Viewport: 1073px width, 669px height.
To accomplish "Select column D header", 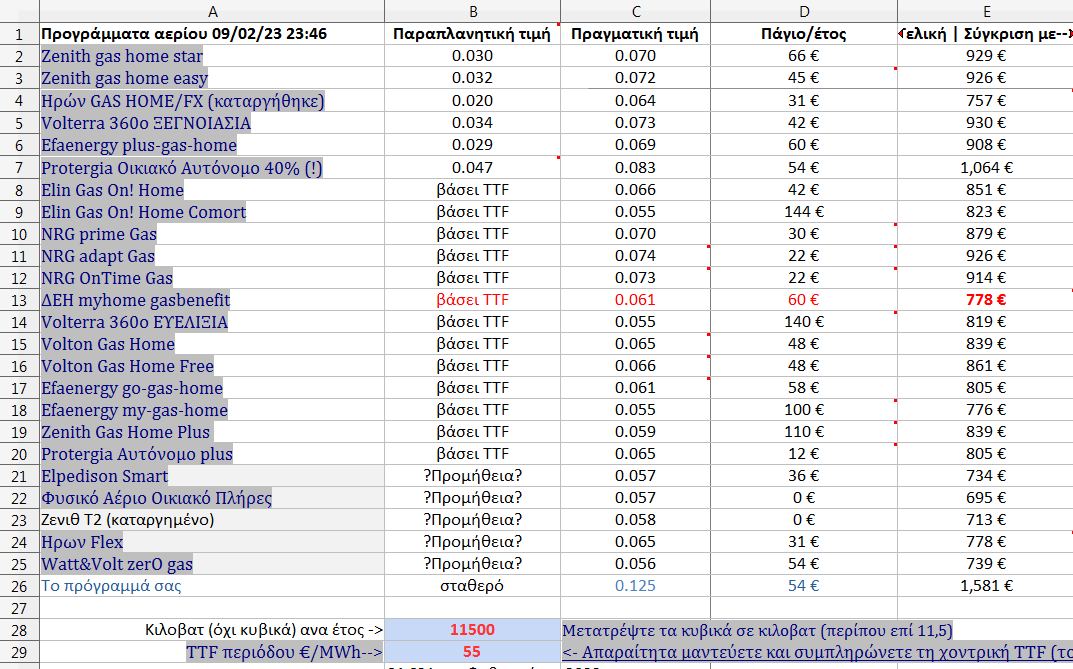I will click(804, 11).
